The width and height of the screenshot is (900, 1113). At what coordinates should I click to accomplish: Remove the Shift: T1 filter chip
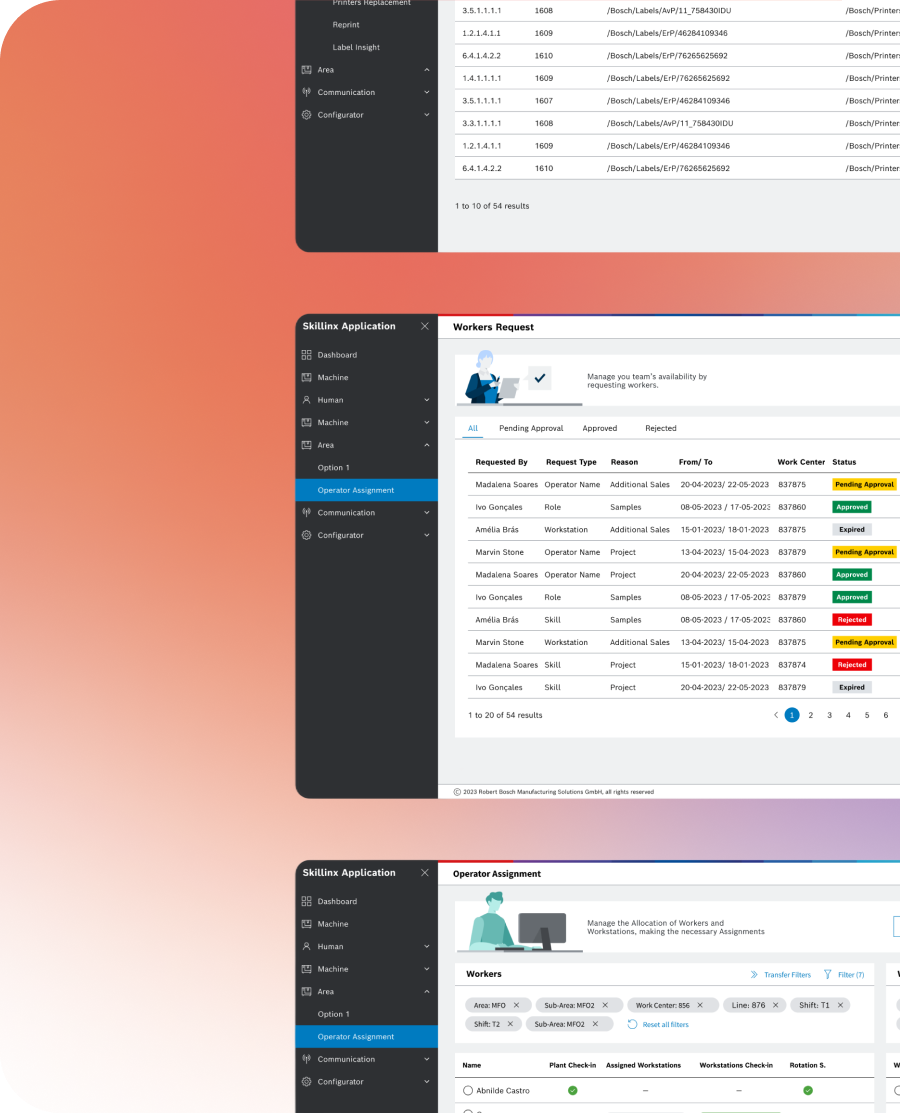pyautogui.click(x=840, y=1005)
